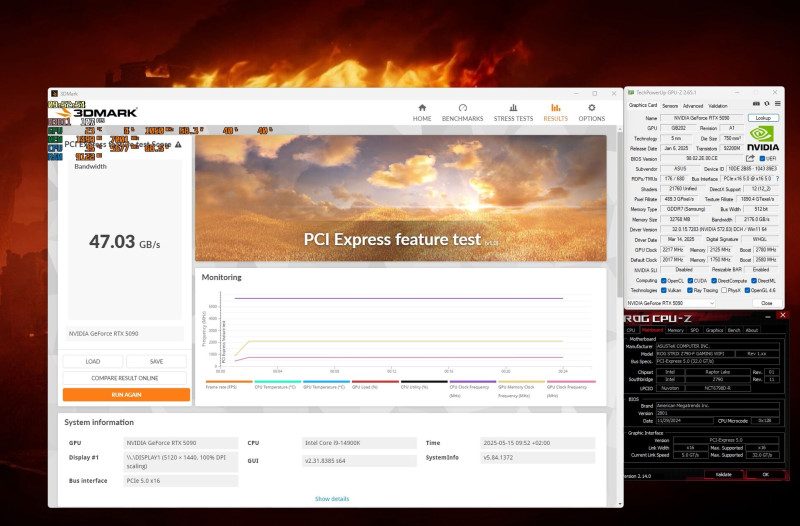Select the RESULTS section in 3DMark

pyautogui.click(x=556, y=113)
